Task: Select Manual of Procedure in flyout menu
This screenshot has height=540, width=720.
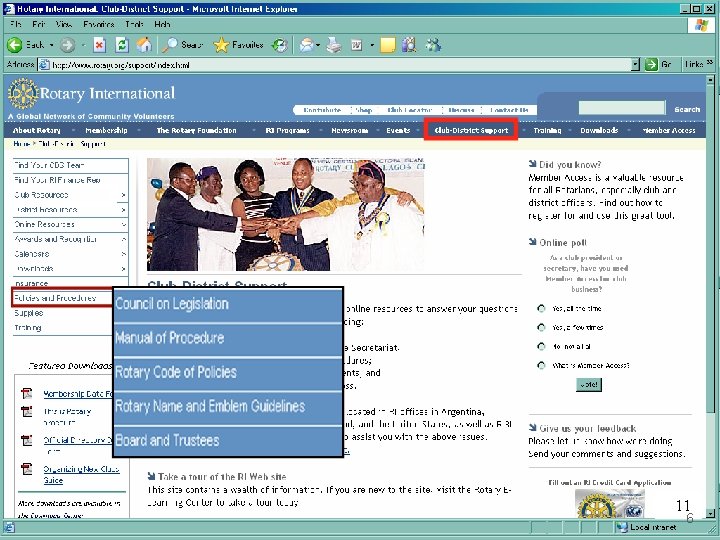Action: 228,338
